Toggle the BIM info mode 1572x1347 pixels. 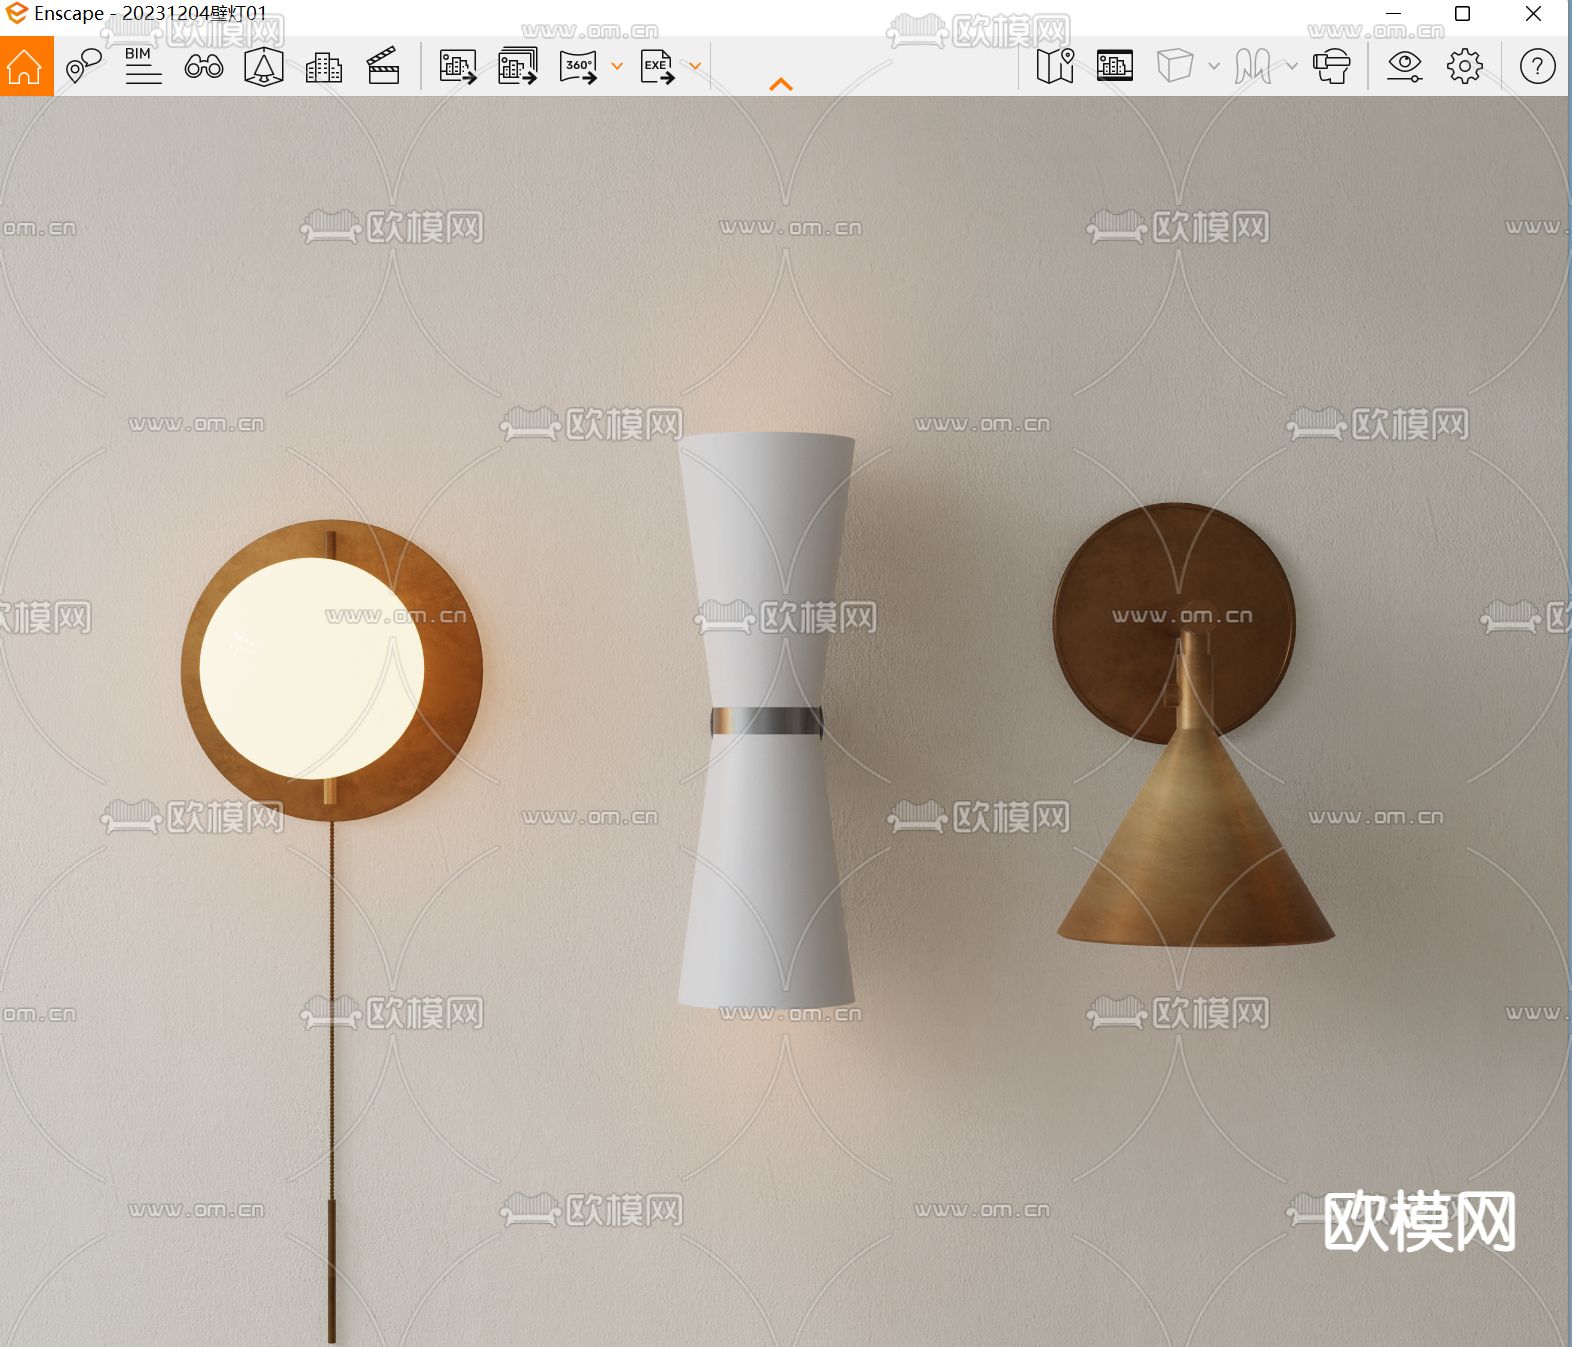(x=143, y=66)
